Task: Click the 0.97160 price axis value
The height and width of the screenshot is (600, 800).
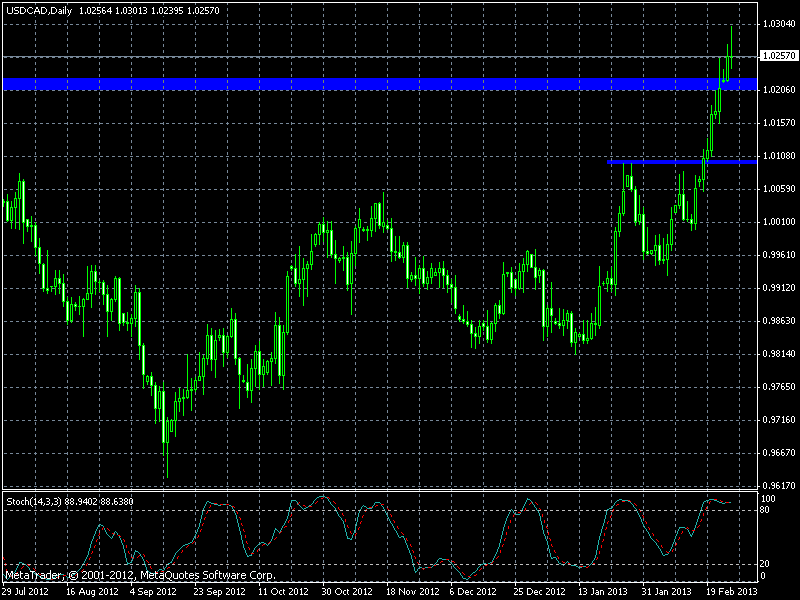Action: pyautogui.click(x=779, y=419)
